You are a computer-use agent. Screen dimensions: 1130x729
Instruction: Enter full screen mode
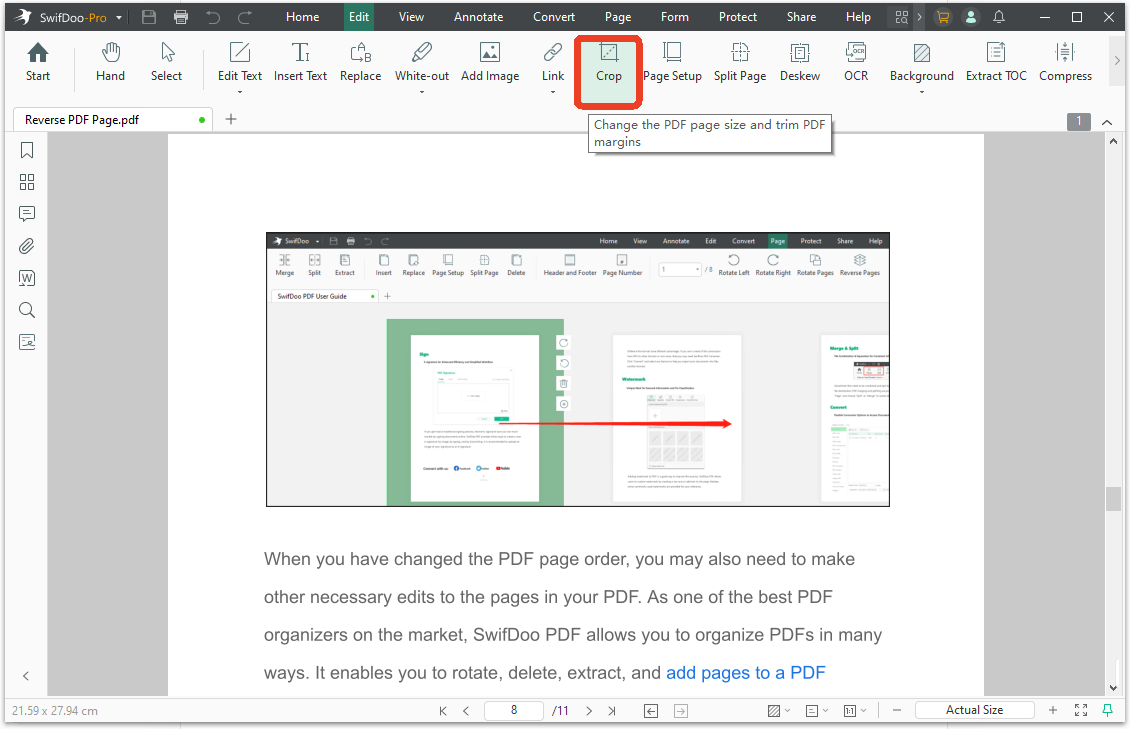(x=1081, y=710)
